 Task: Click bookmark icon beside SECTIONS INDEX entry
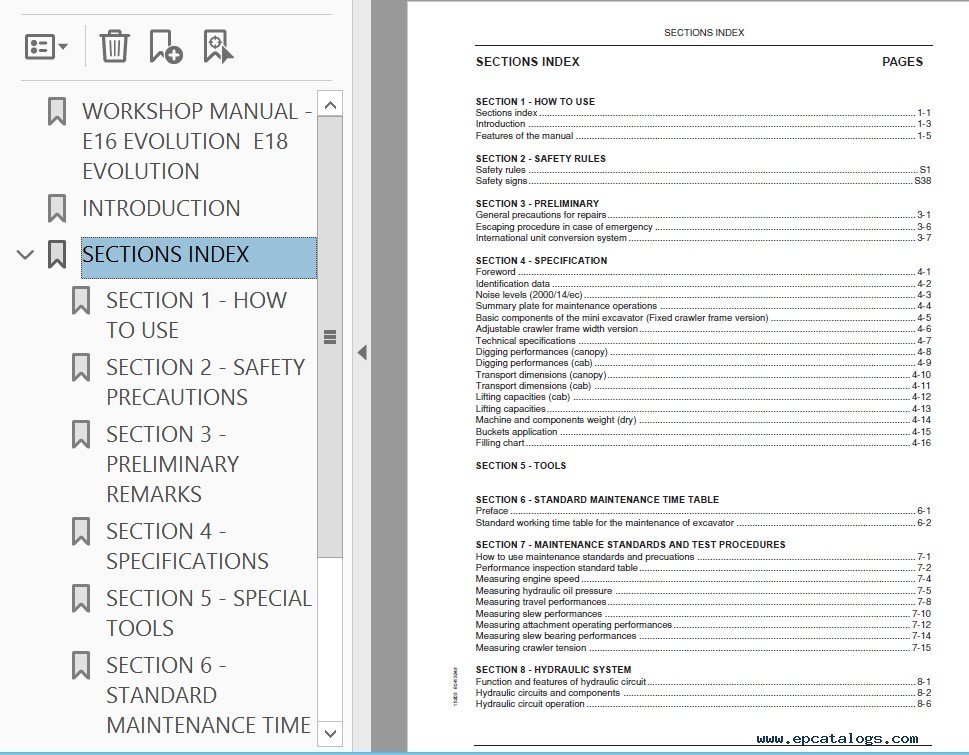tap(57, 254)
